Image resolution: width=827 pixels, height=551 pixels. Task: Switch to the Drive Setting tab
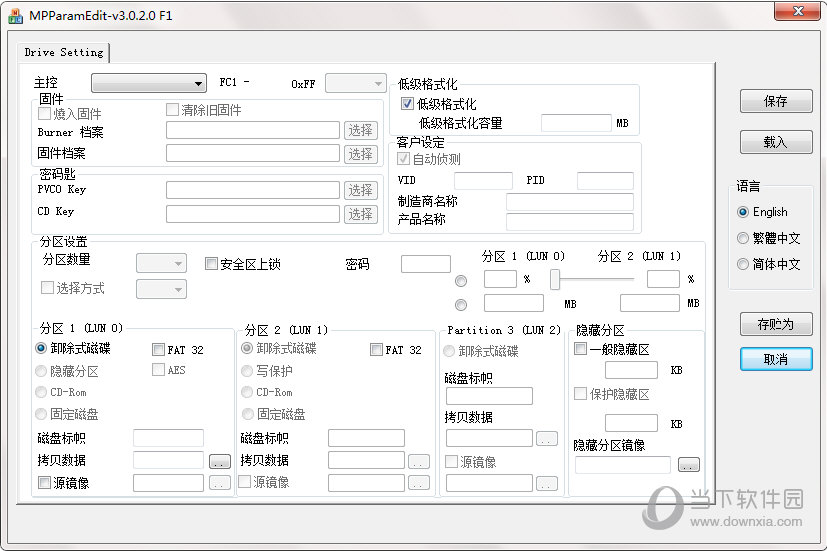64,52
